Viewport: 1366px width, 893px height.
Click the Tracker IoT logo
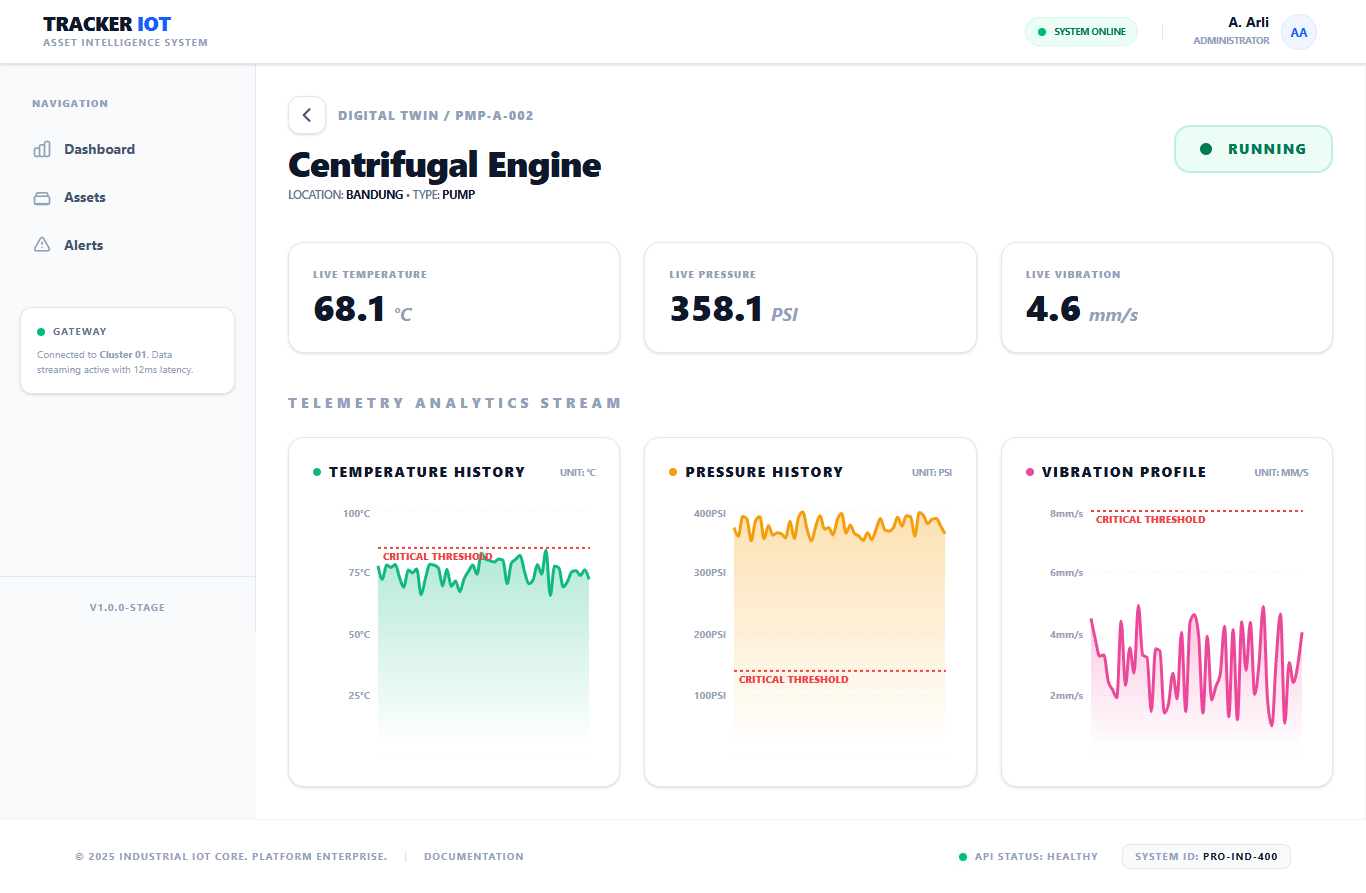tap(108, 24)
